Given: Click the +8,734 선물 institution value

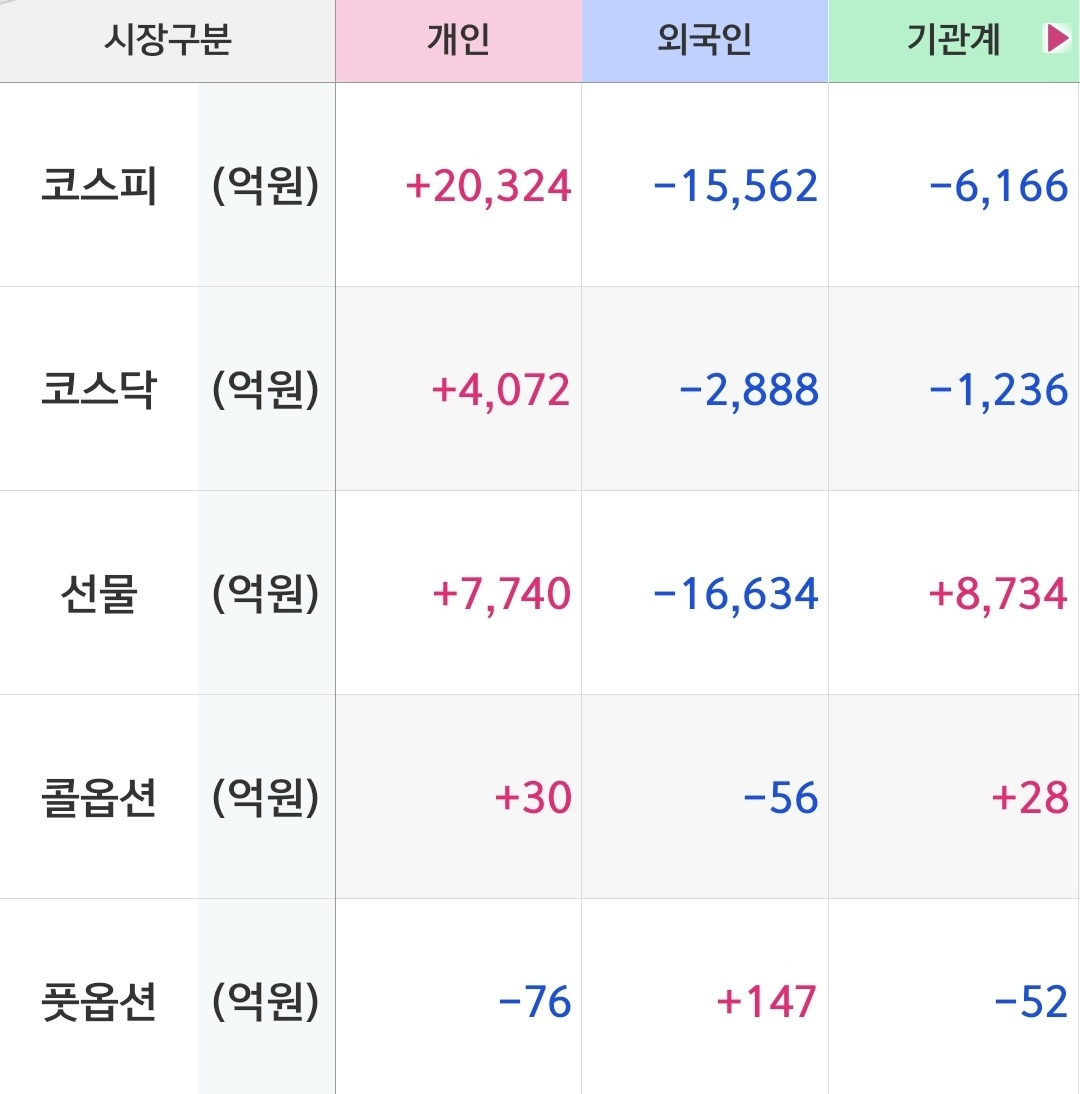Looking at the screenshot, I should pyautogui.click(x=998, y=594).
